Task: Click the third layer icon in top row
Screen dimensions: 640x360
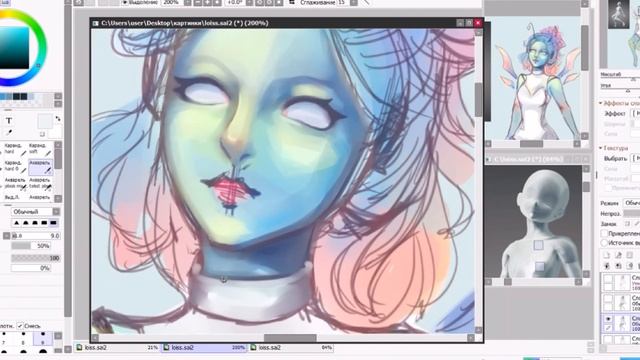Action: [629, 256]
